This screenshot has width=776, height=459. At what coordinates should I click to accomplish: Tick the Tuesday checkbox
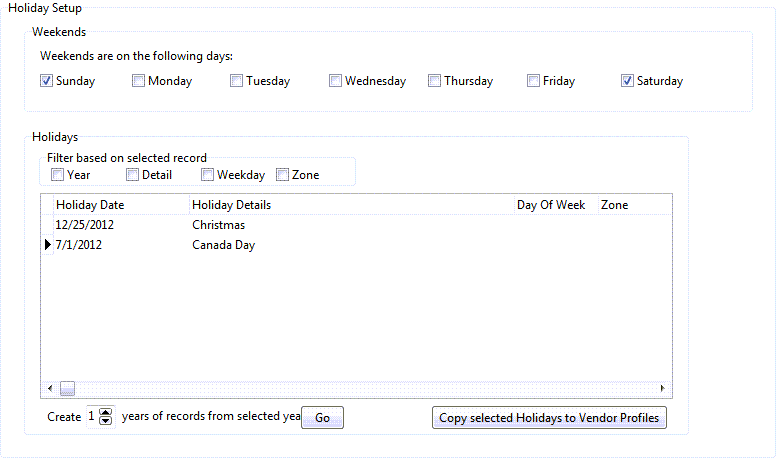click(236, 81)
